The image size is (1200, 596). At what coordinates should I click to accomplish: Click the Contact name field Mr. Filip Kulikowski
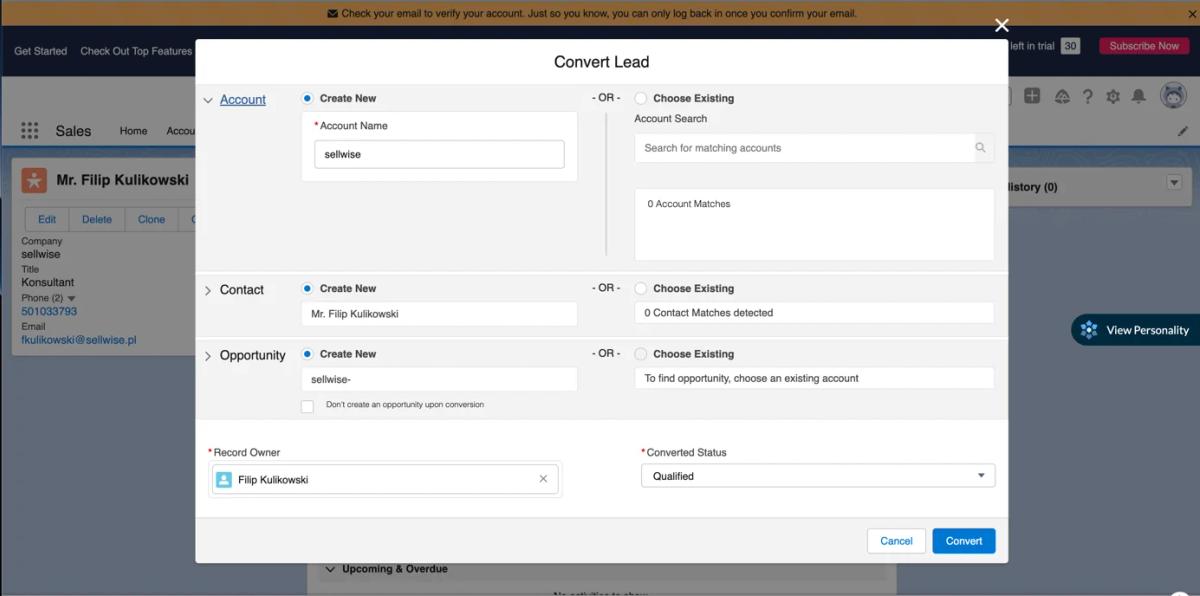coord(439,313)
